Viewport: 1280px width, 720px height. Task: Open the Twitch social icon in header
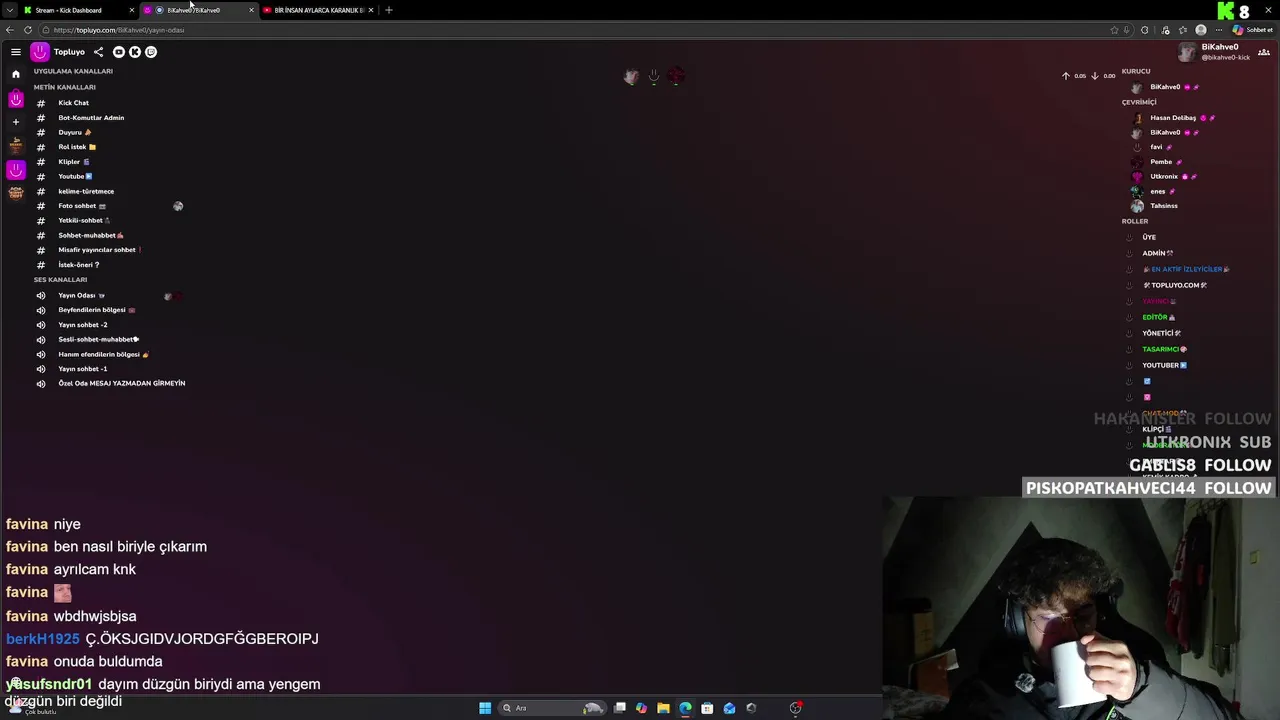[x=151, y=52]
